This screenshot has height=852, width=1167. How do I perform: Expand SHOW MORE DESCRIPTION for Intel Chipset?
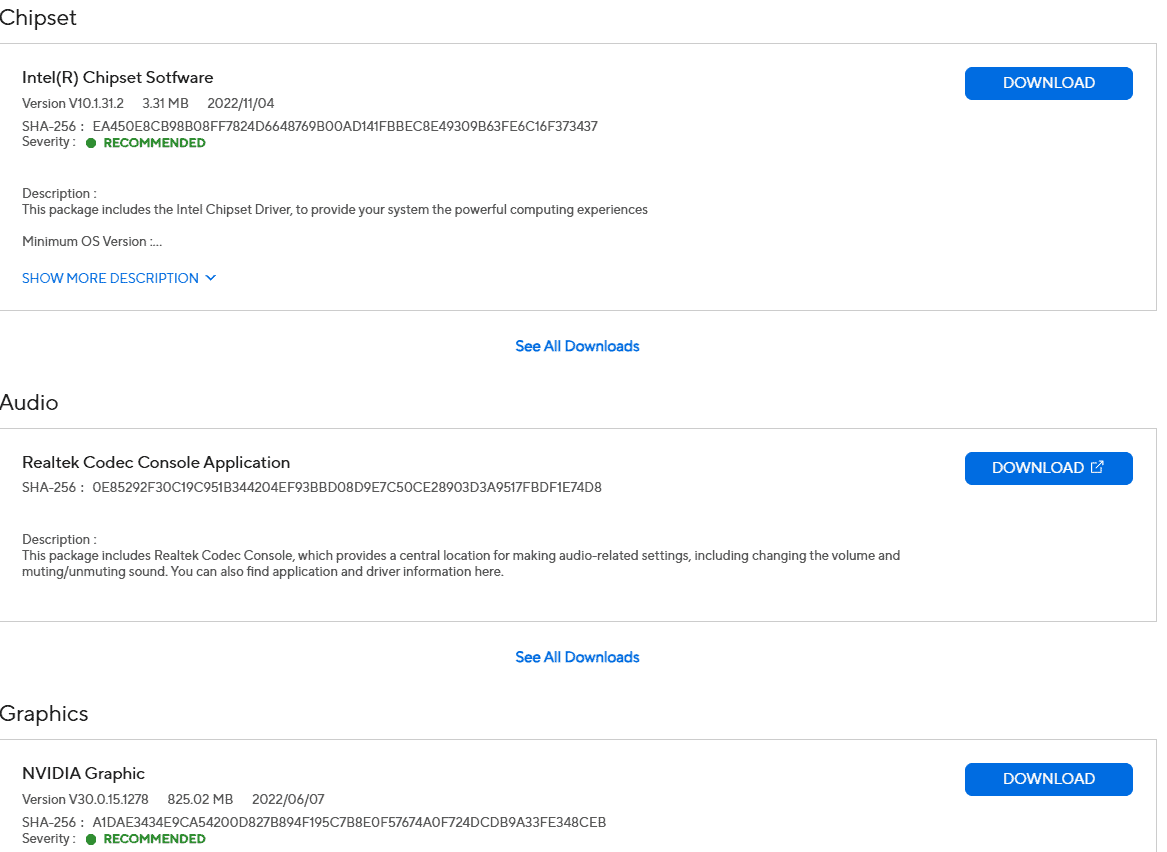(110, 278)
